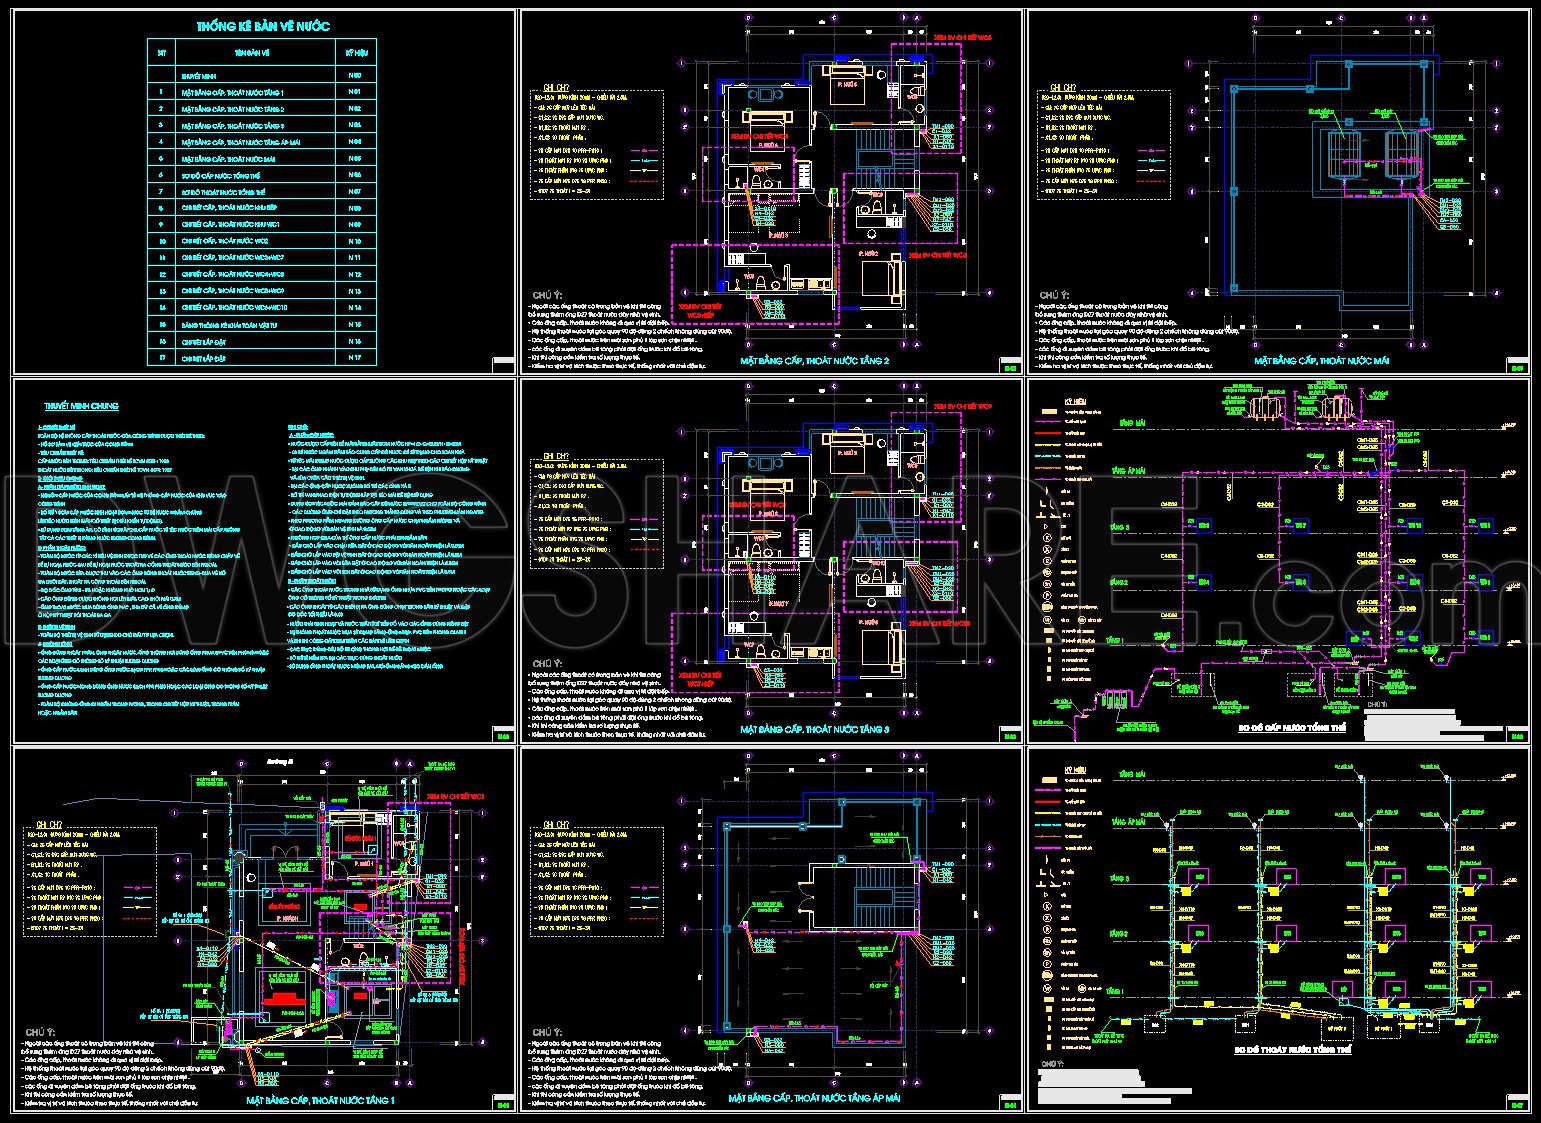
Task: Select the N 17 code cell in the table
Action: click(x=354, y=358)
